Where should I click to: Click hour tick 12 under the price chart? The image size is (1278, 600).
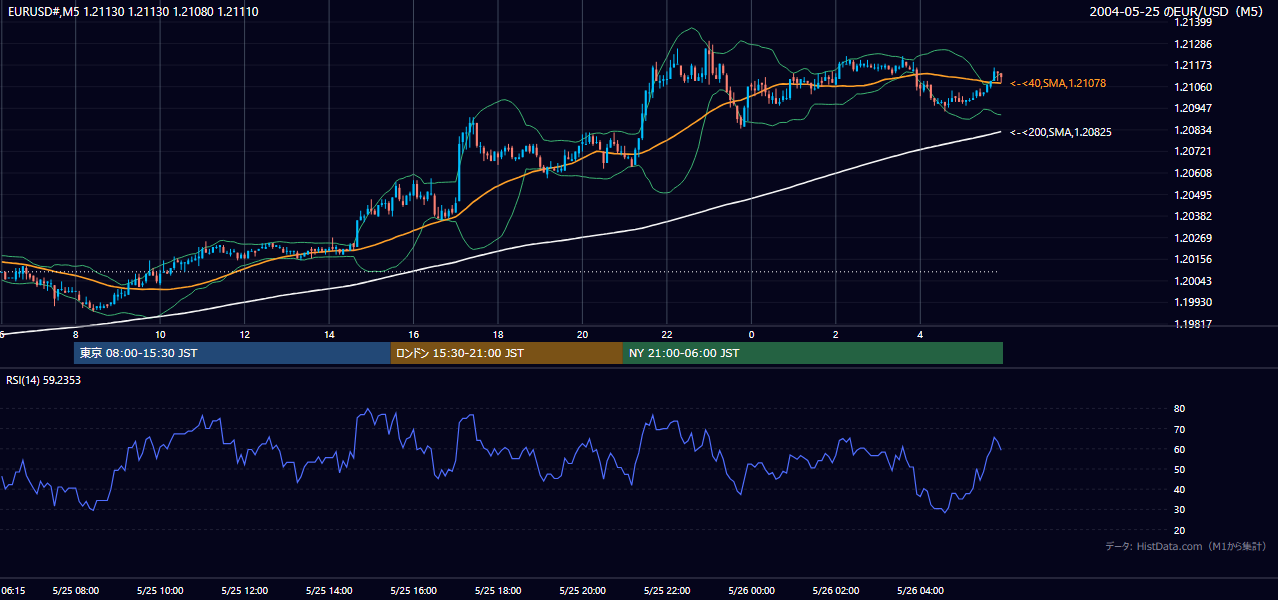click(x=244, y=334)
